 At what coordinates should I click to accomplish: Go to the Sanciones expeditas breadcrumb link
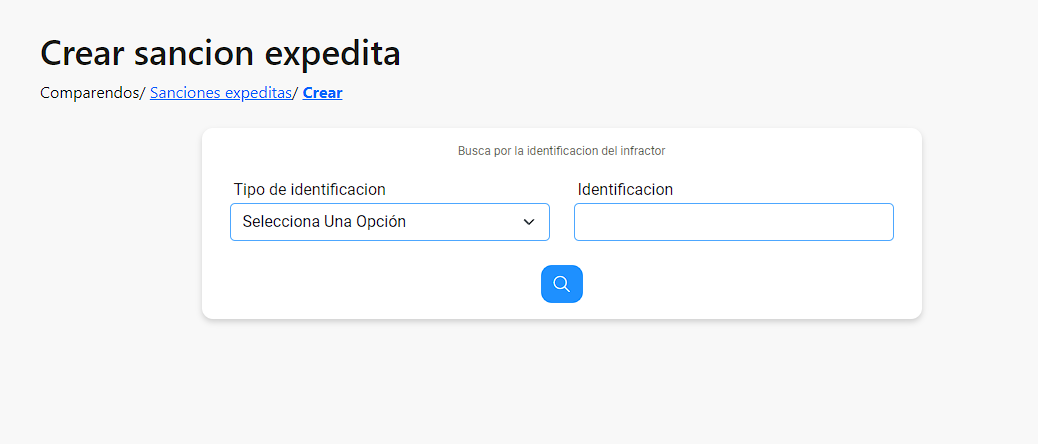tap(221, 93)
